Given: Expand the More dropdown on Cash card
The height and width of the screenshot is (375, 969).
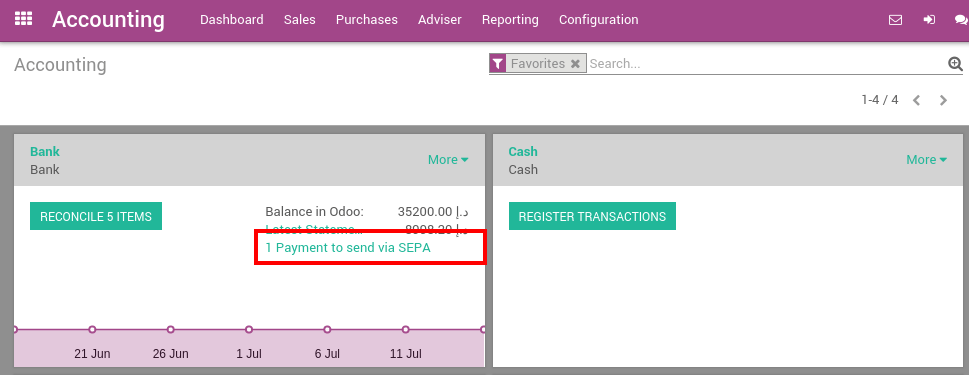Looking at the screenshot, I should pos(926,159).
